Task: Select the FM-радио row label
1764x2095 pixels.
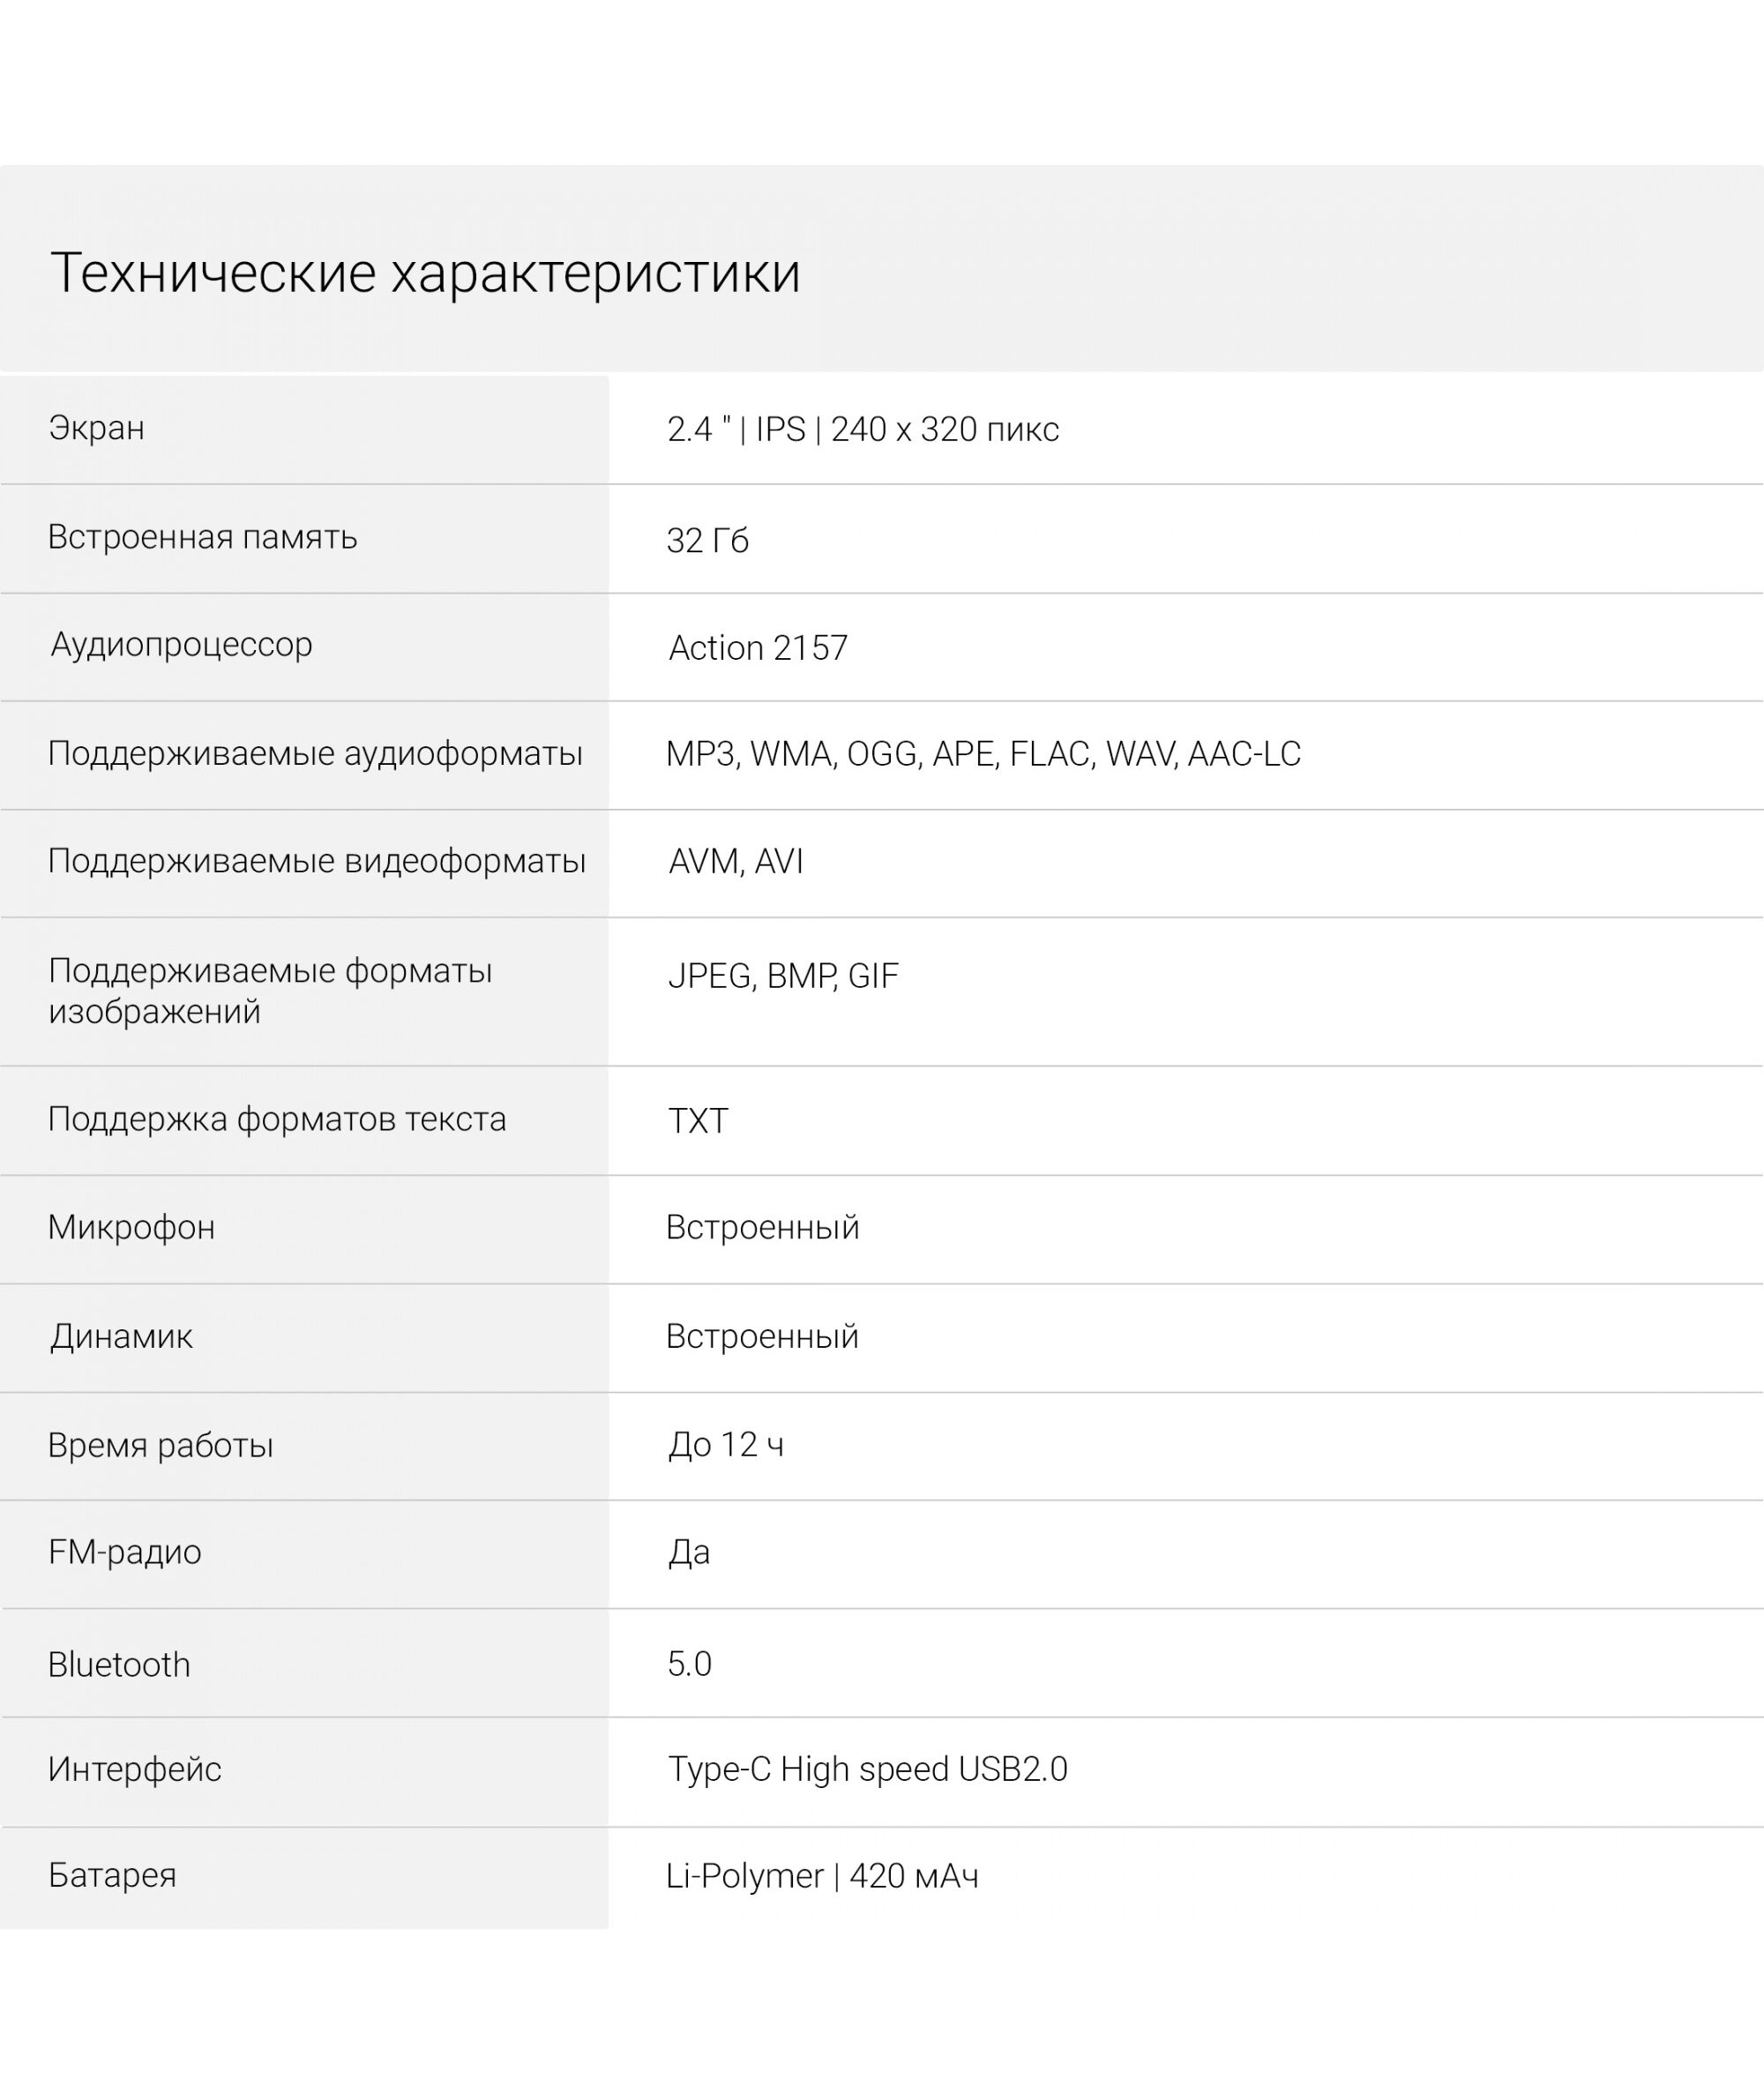Action: (x=124, y=1552)
